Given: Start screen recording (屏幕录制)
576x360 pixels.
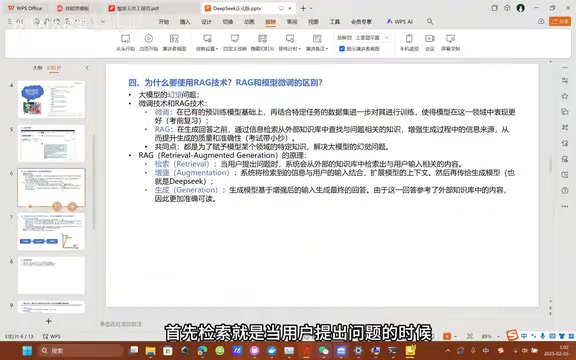Looking at the screenshot, I should click(450, 43).
